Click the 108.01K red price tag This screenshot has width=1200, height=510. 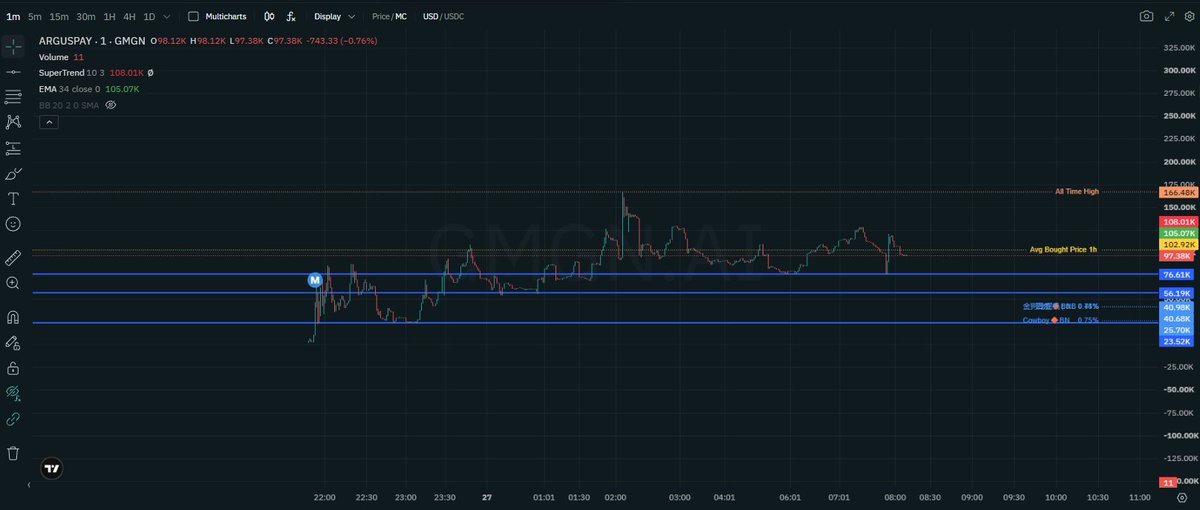coord(1177,221)
